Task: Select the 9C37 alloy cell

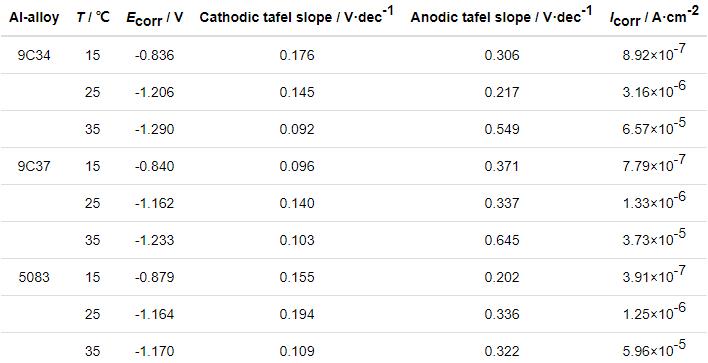Action: click(34, 167)
